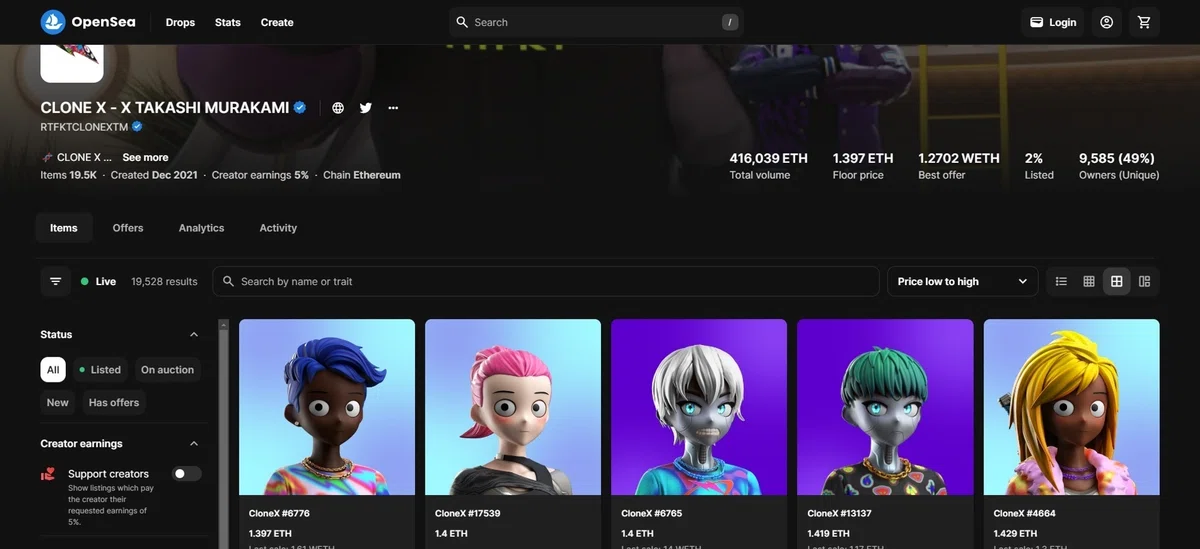Image resolution: width=1200 pixels, height=549 pixels.
Task: Switch to the Activity tab
Action: (x=278, y=228)
